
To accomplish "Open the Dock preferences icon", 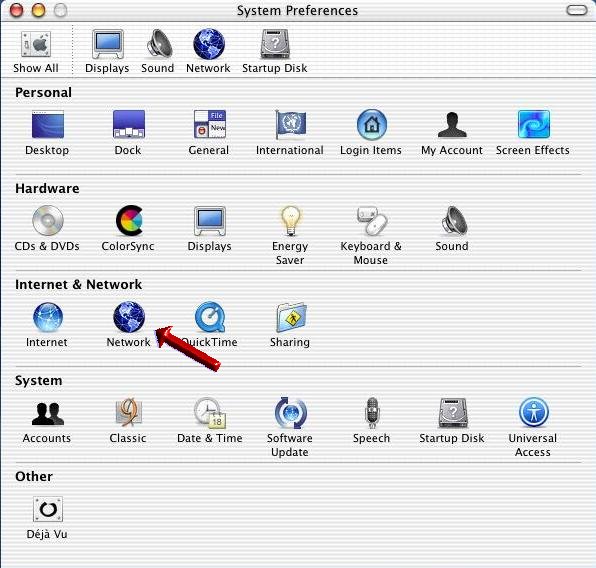I will coord(129,124).
